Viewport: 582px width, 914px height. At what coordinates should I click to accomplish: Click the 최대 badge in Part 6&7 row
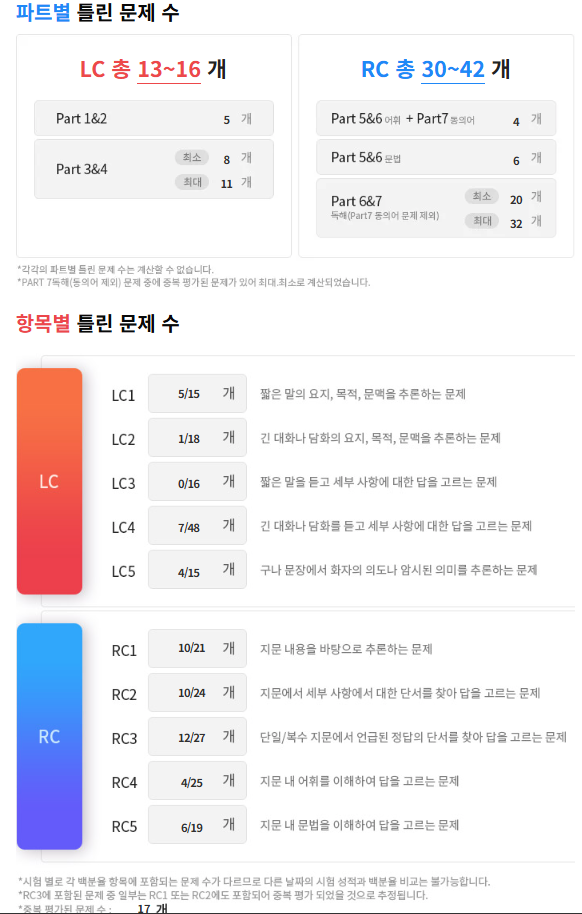[x=482, y=221]
